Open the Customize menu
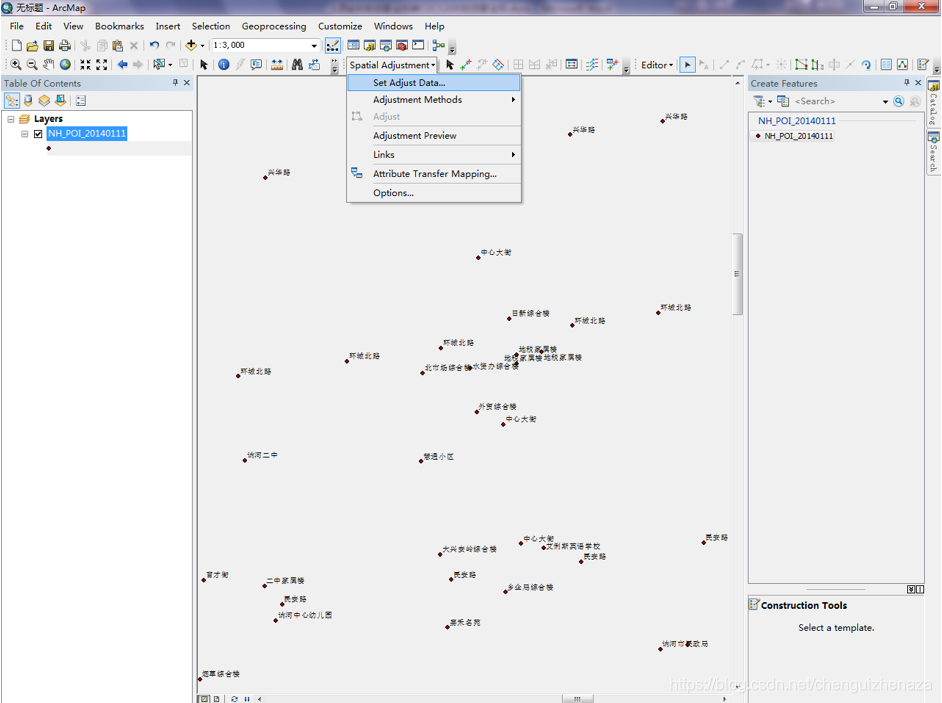Viewport: 942px width, 703px height. [340, 26]
